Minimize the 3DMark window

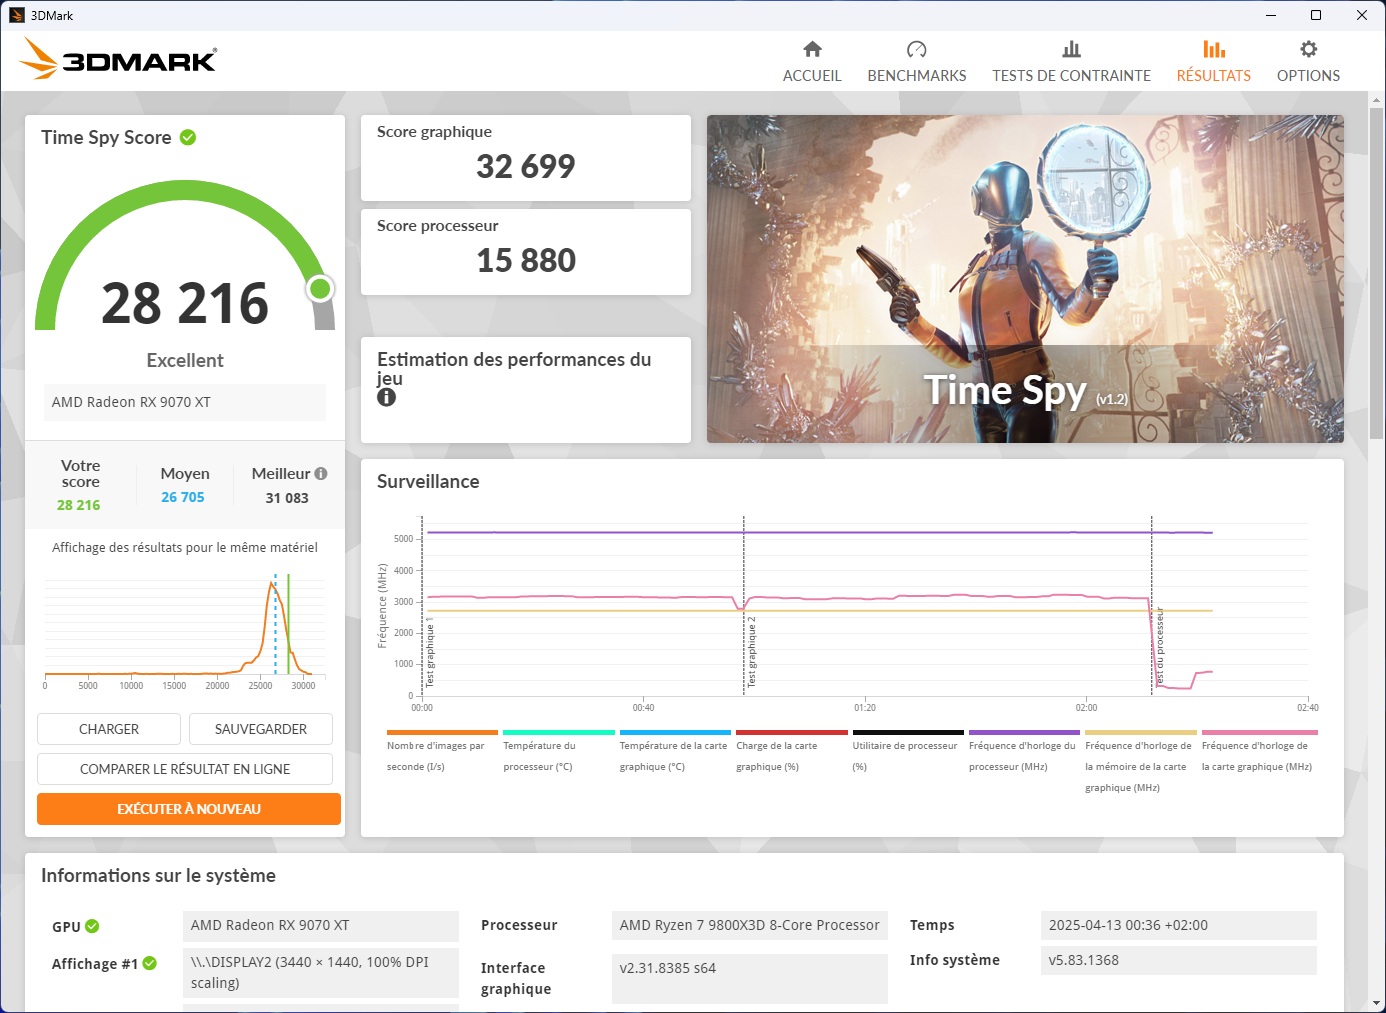click(x=1271, y=15)
